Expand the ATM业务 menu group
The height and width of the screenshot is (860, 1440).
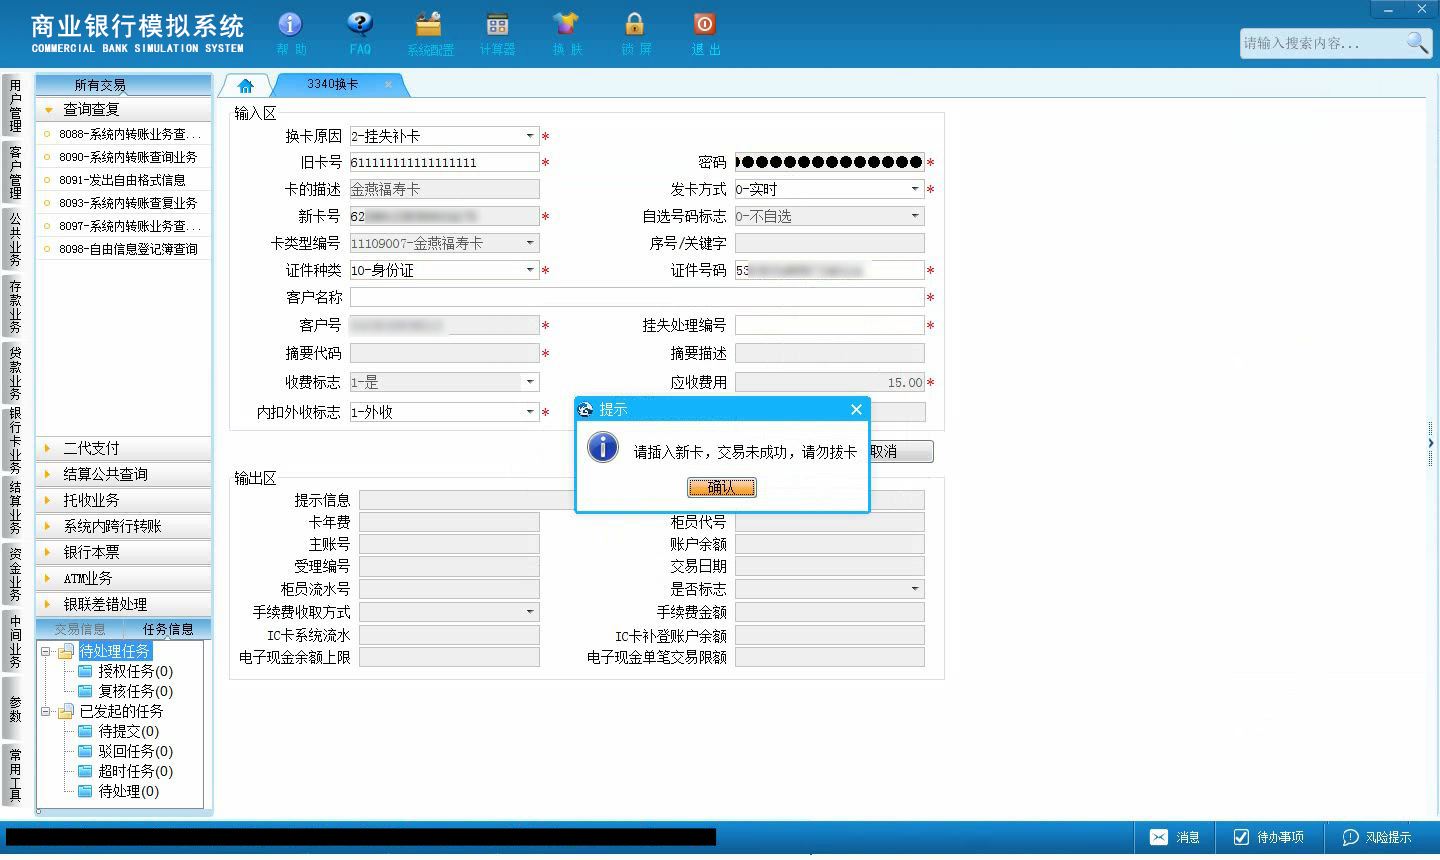(x=124, y=578)
